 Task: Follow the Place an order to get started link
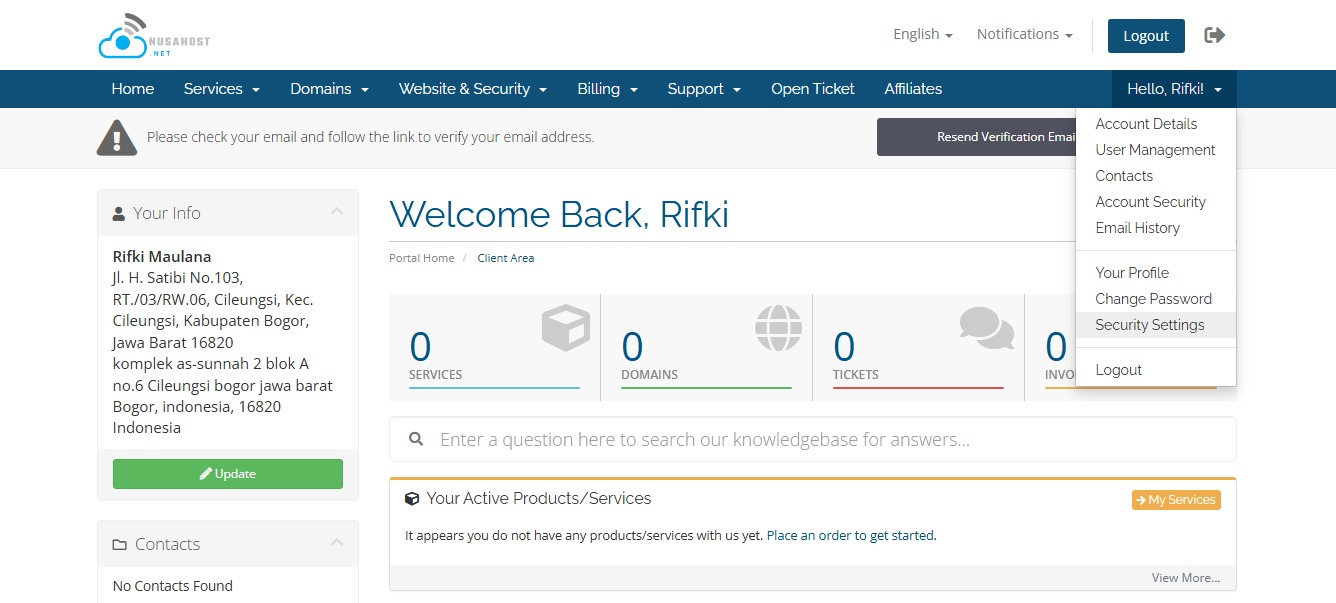pyautogui.click(x=850, y=536)
